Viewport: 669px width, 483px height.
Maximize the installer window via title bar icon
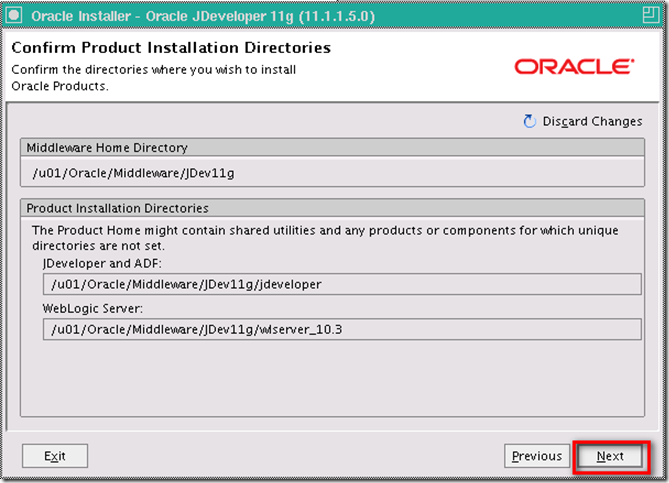(651, 15)
